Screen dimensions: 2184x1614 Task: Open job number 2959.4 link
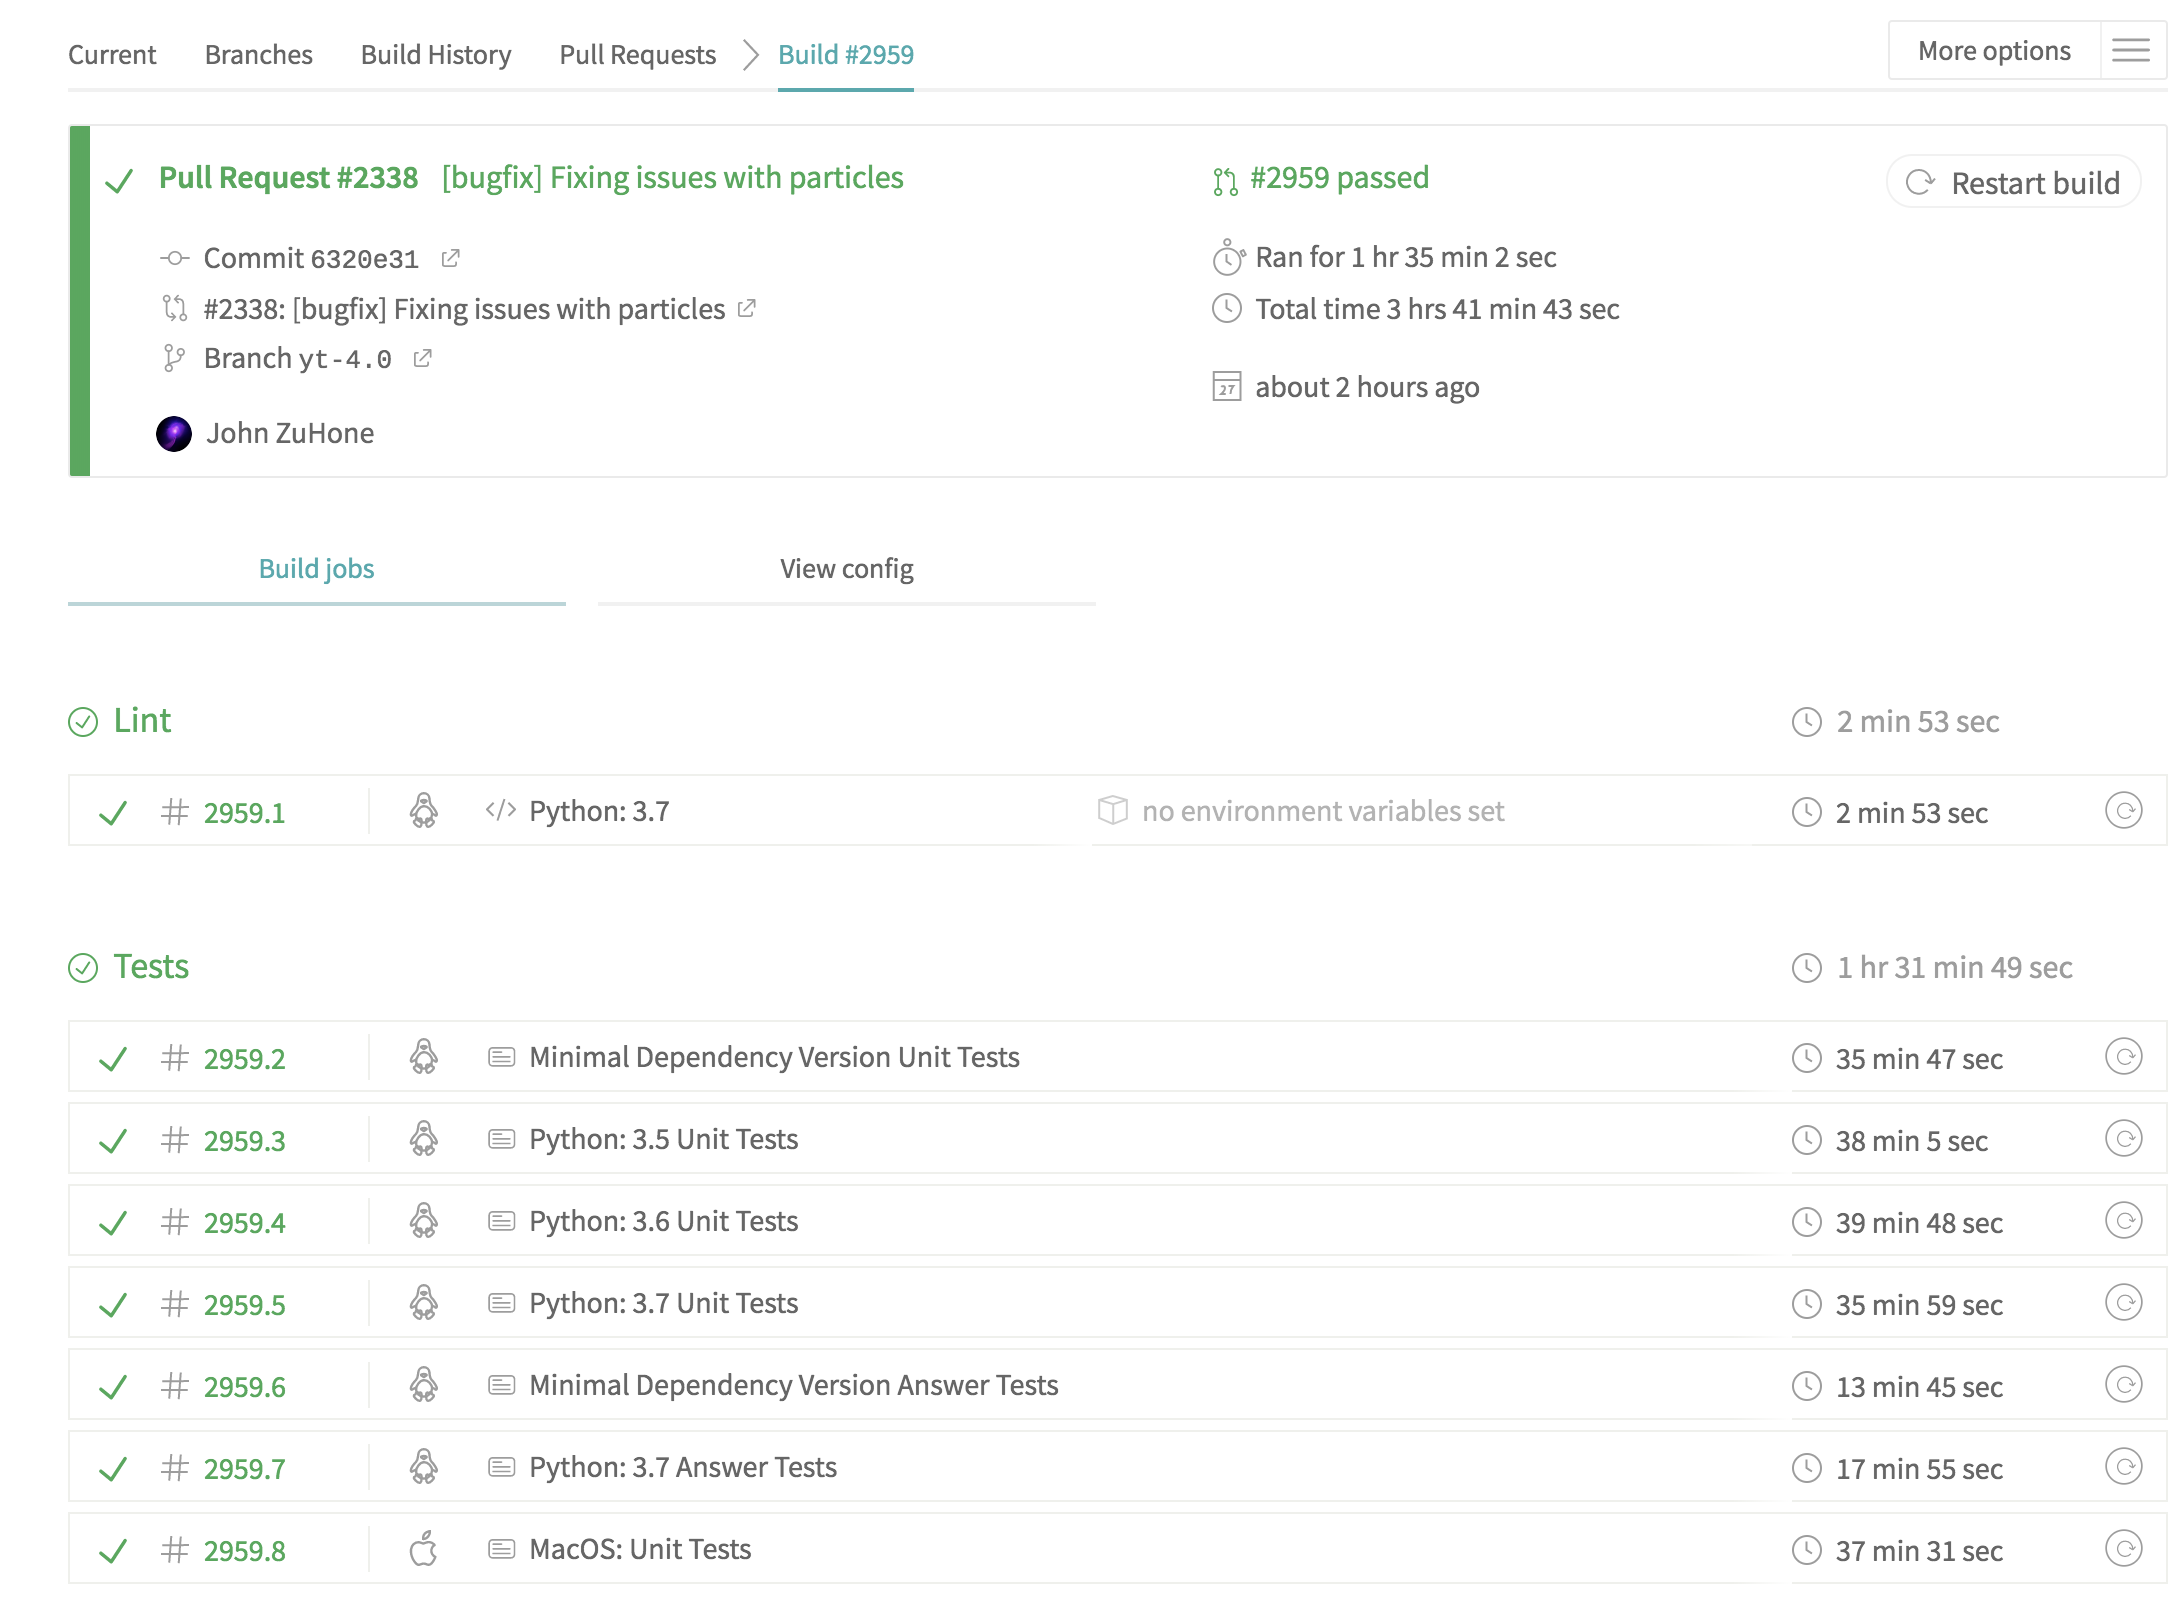[x=244, y=1223]
